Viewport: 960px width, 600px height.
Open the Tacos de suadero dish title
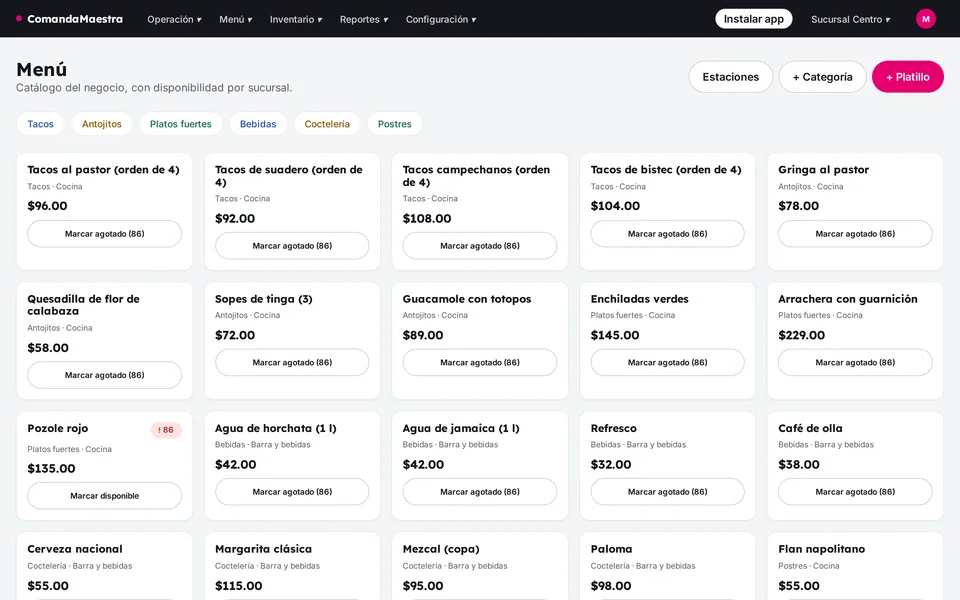pyautogui.click(x=288, y=176)
